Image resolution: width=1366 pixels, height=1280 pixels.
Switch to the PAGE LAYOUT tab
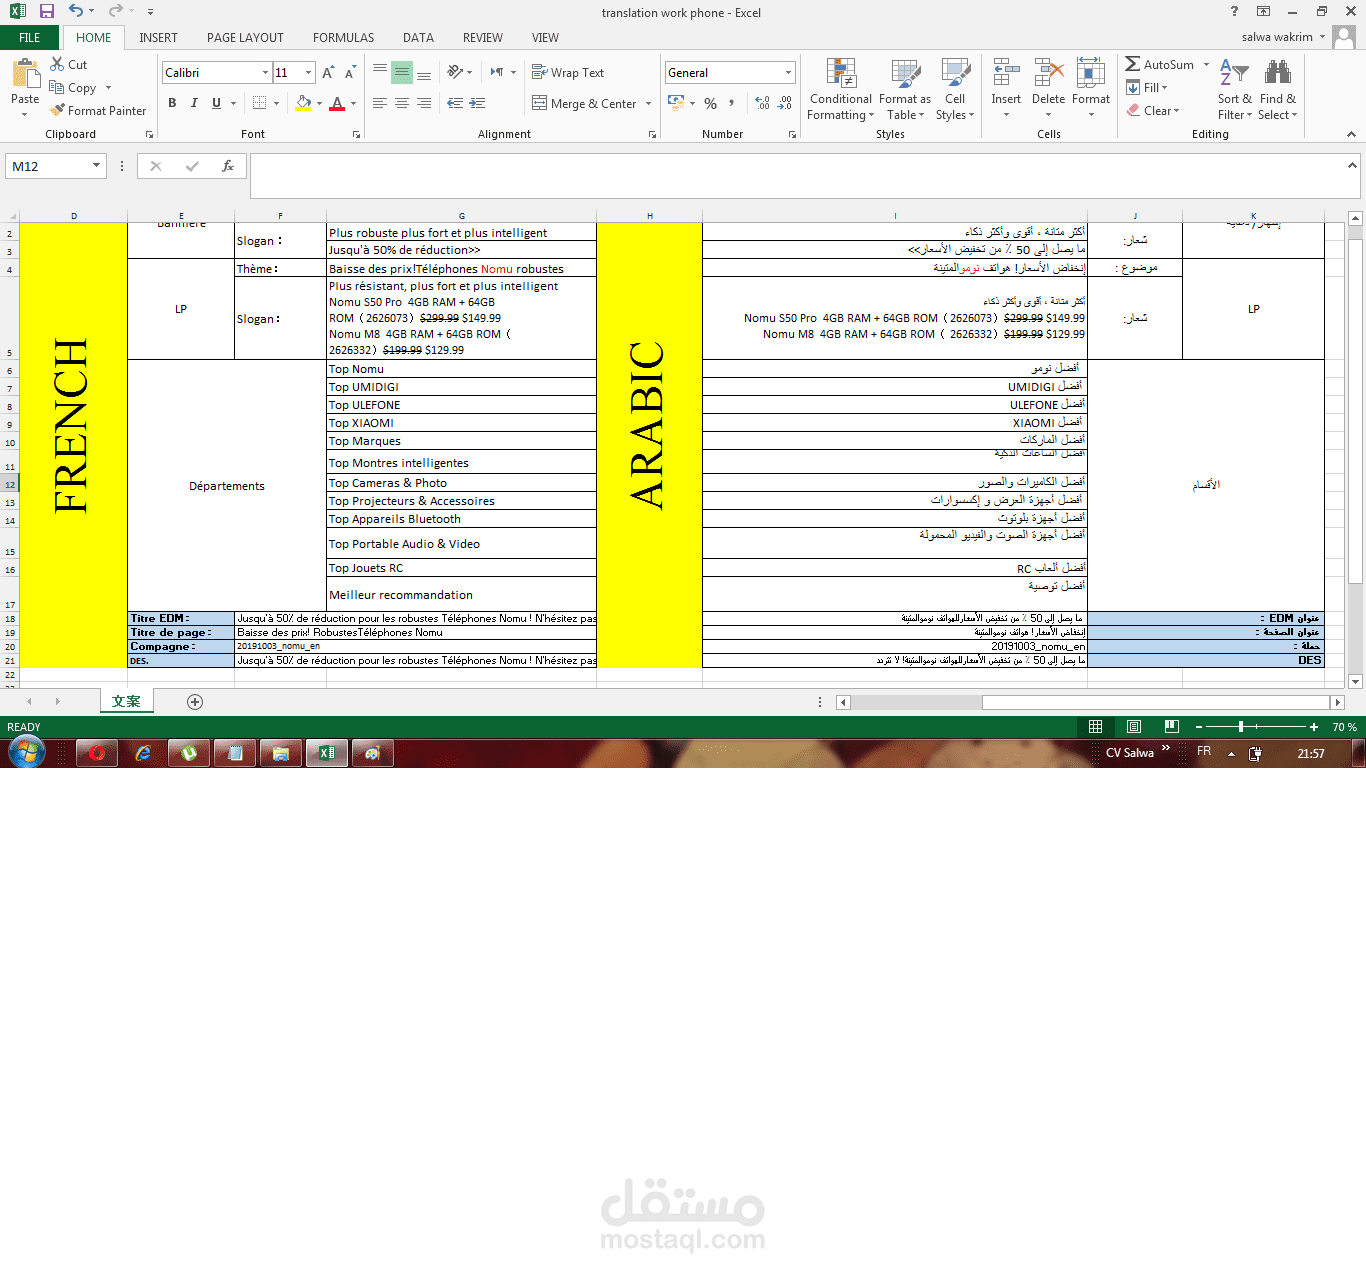pos(245,37)
